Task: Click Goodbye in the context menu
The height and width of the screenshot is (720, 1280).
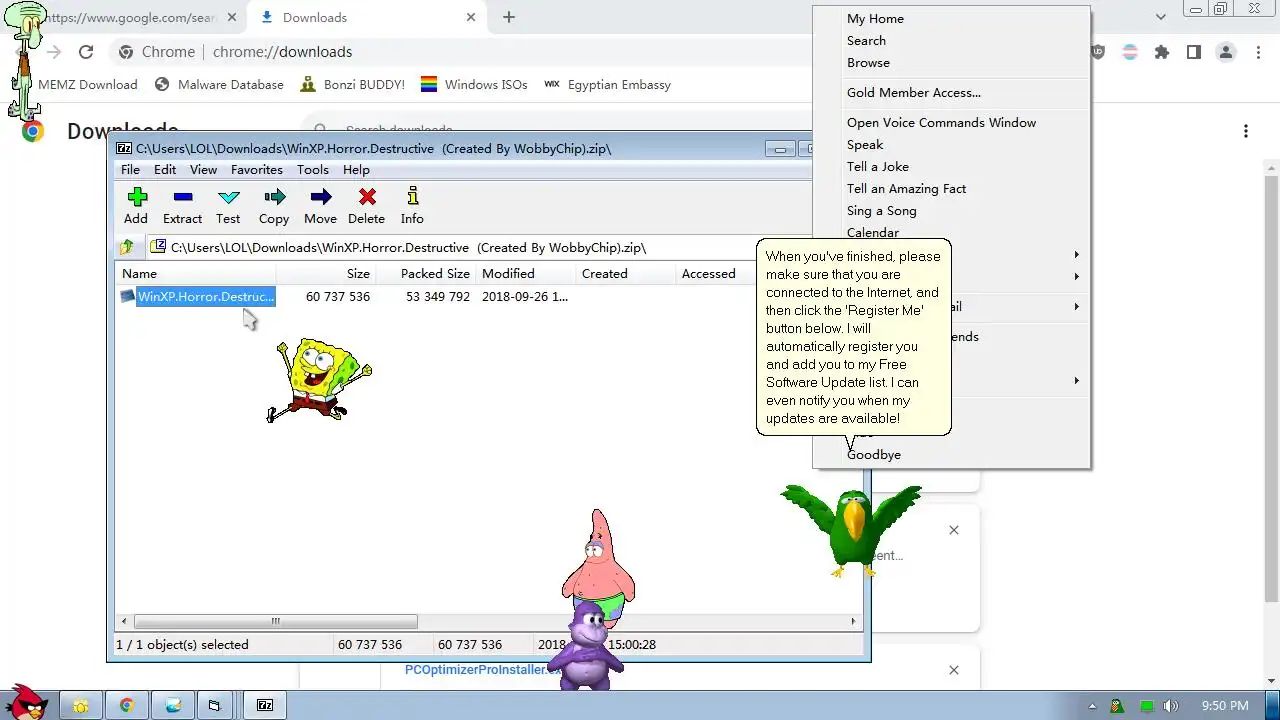Action: pyautogui.click(x=874, y=455)
